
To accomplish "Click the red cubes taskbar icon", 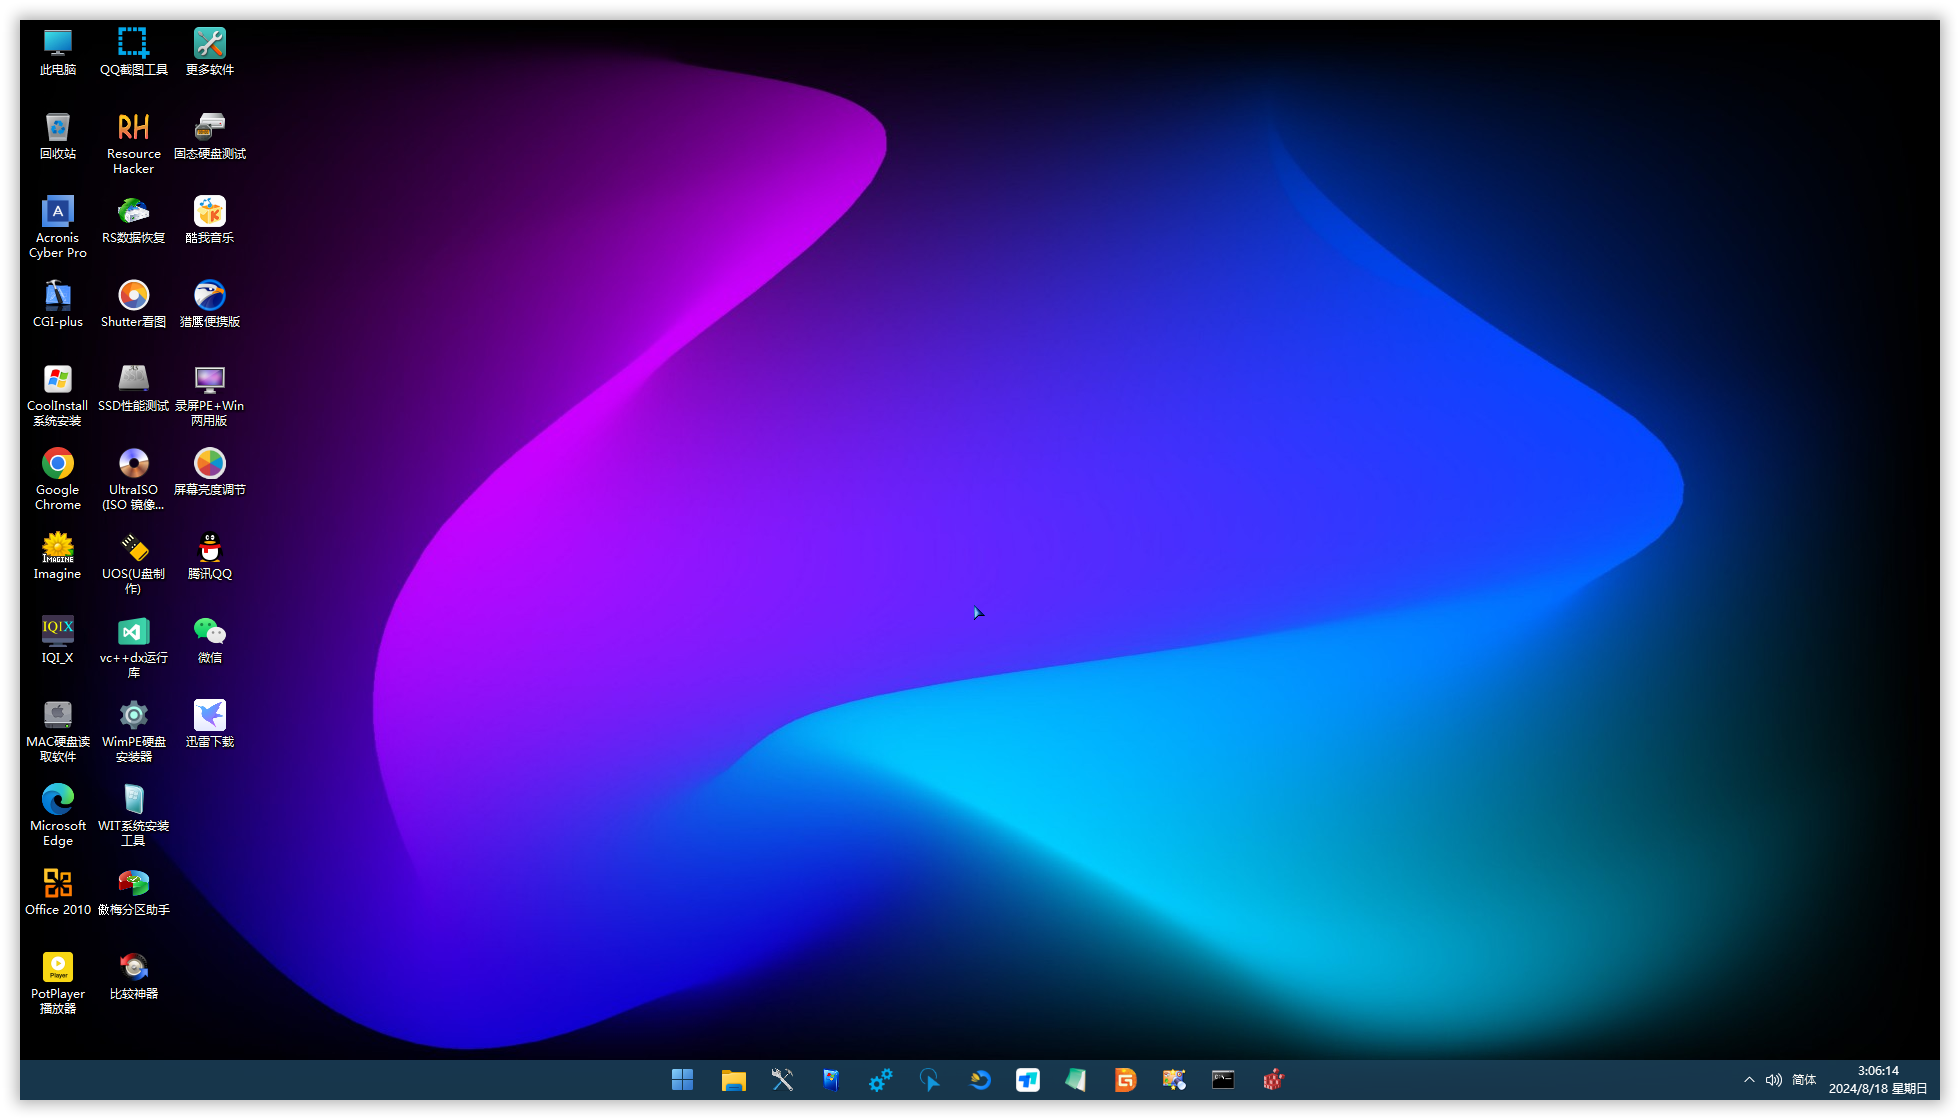I will pos(1273,1080).
